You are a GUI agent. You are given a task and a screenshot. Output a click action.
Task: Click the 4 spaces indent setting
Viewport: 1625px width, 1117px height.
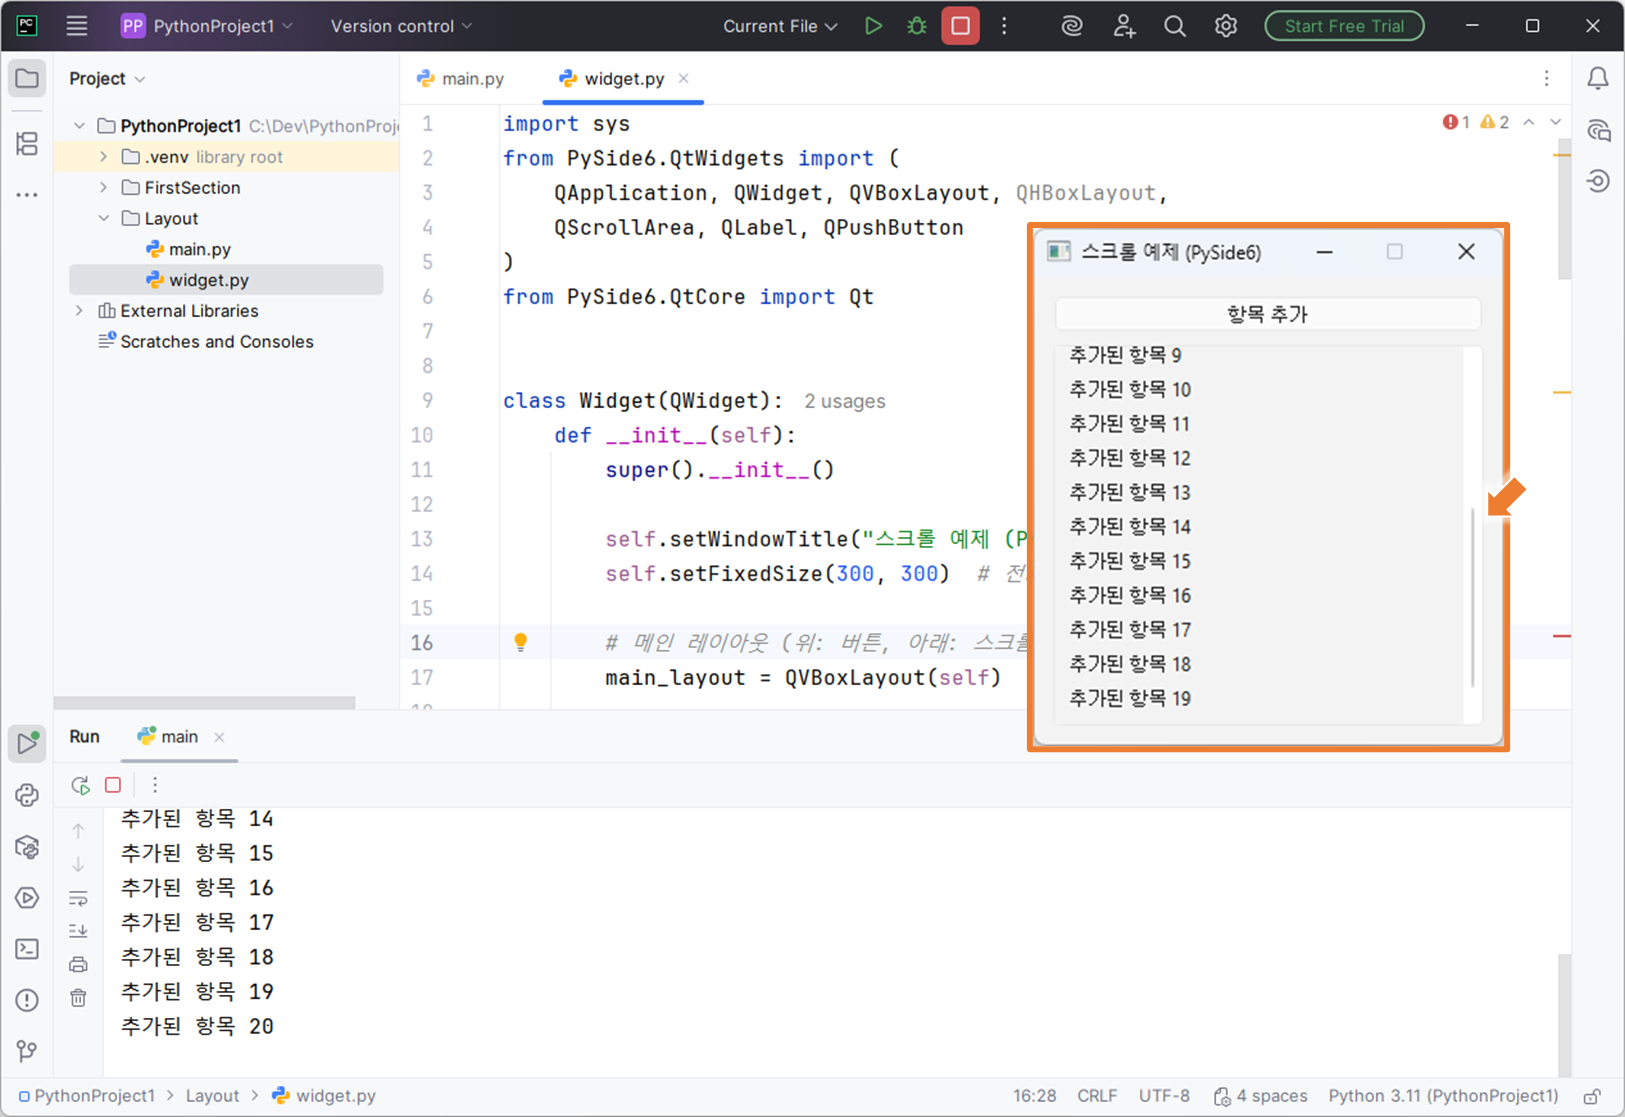click(x=1260, y=1097)
